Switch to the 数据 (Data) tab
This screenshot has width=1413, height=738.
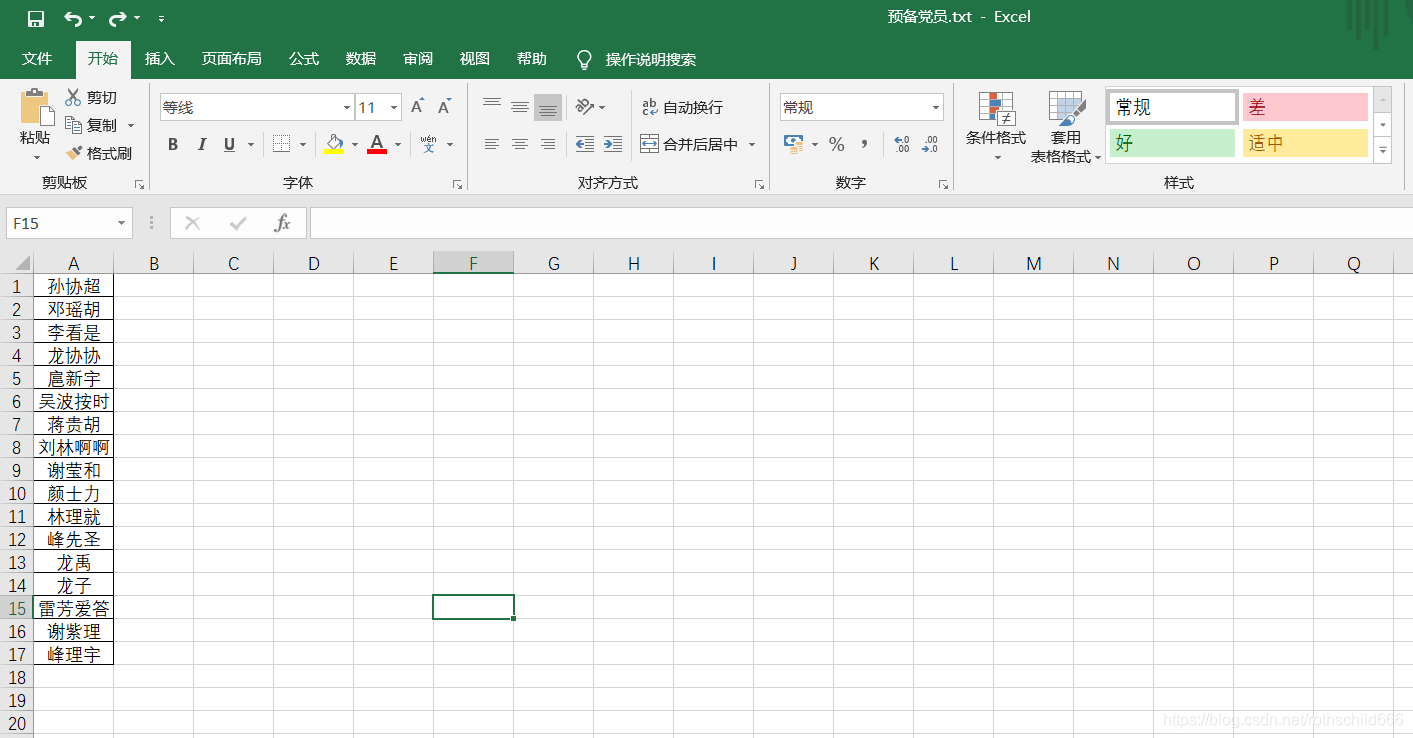tap(361, 59)
